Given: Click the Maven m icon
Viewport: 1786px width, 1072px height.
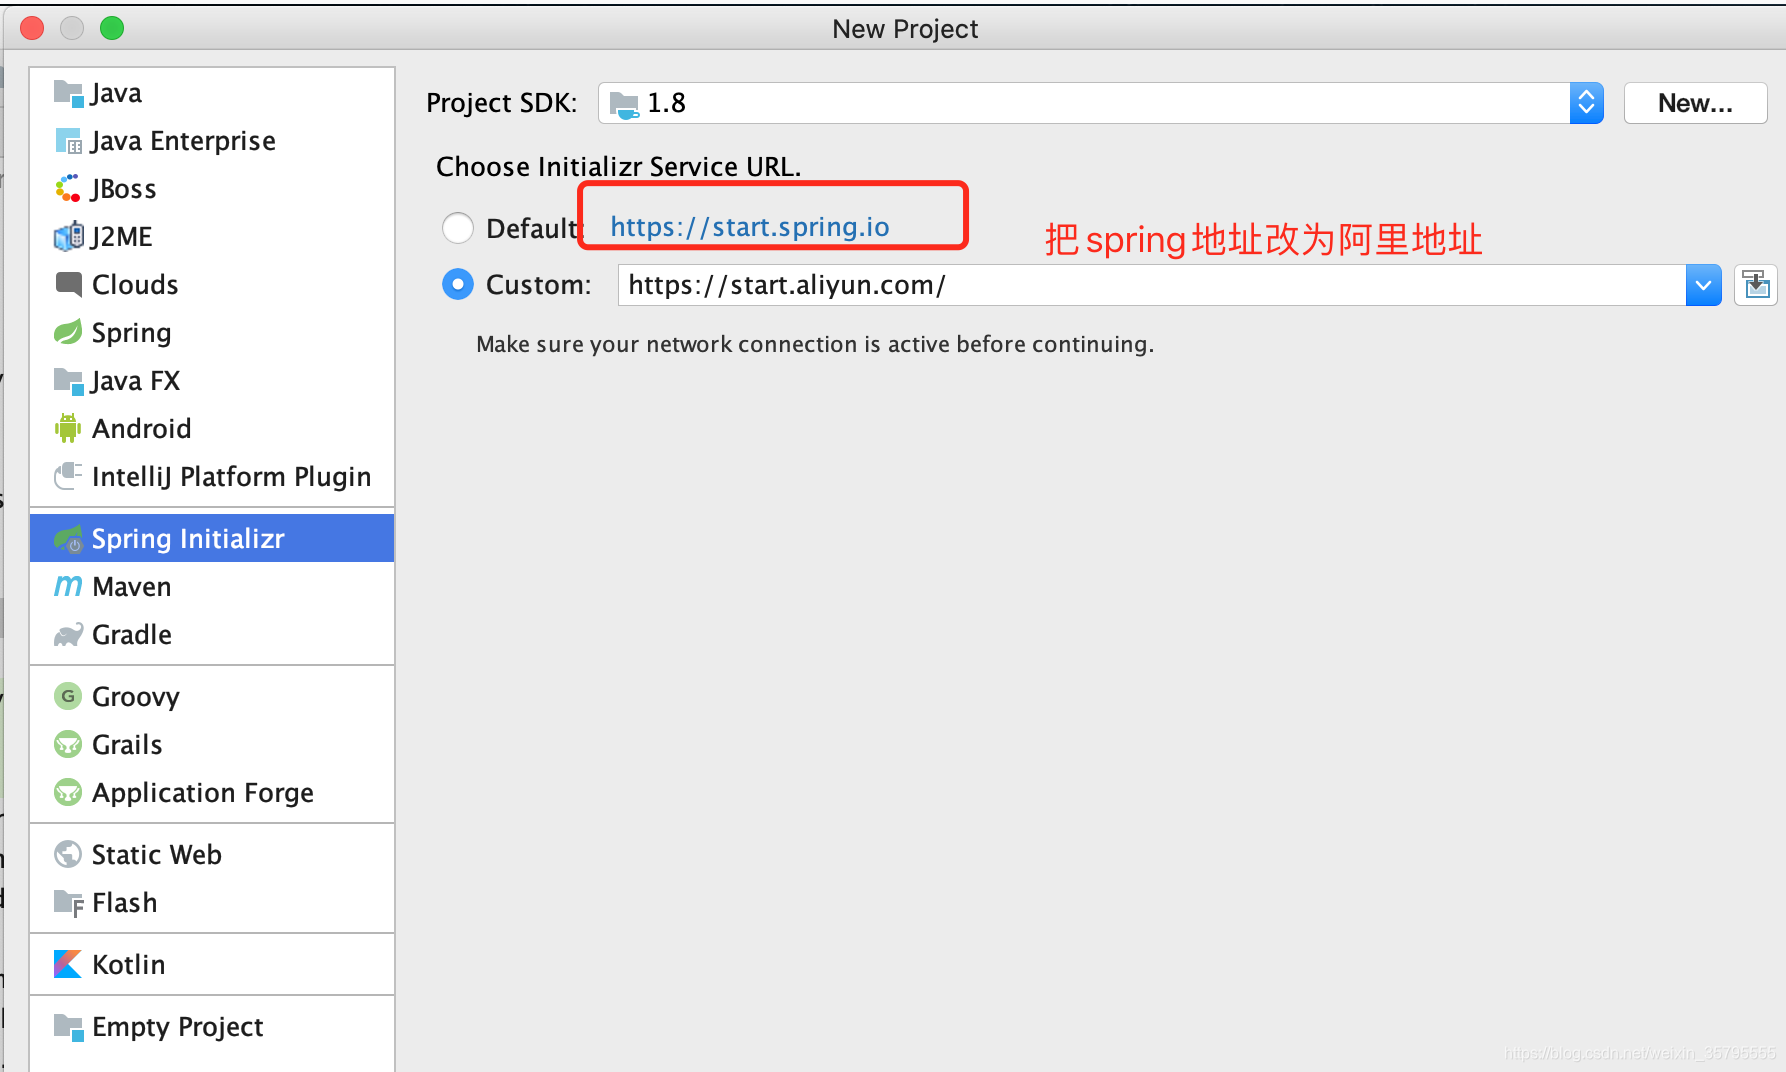Looking at the screenshot, I should (68, 586).
